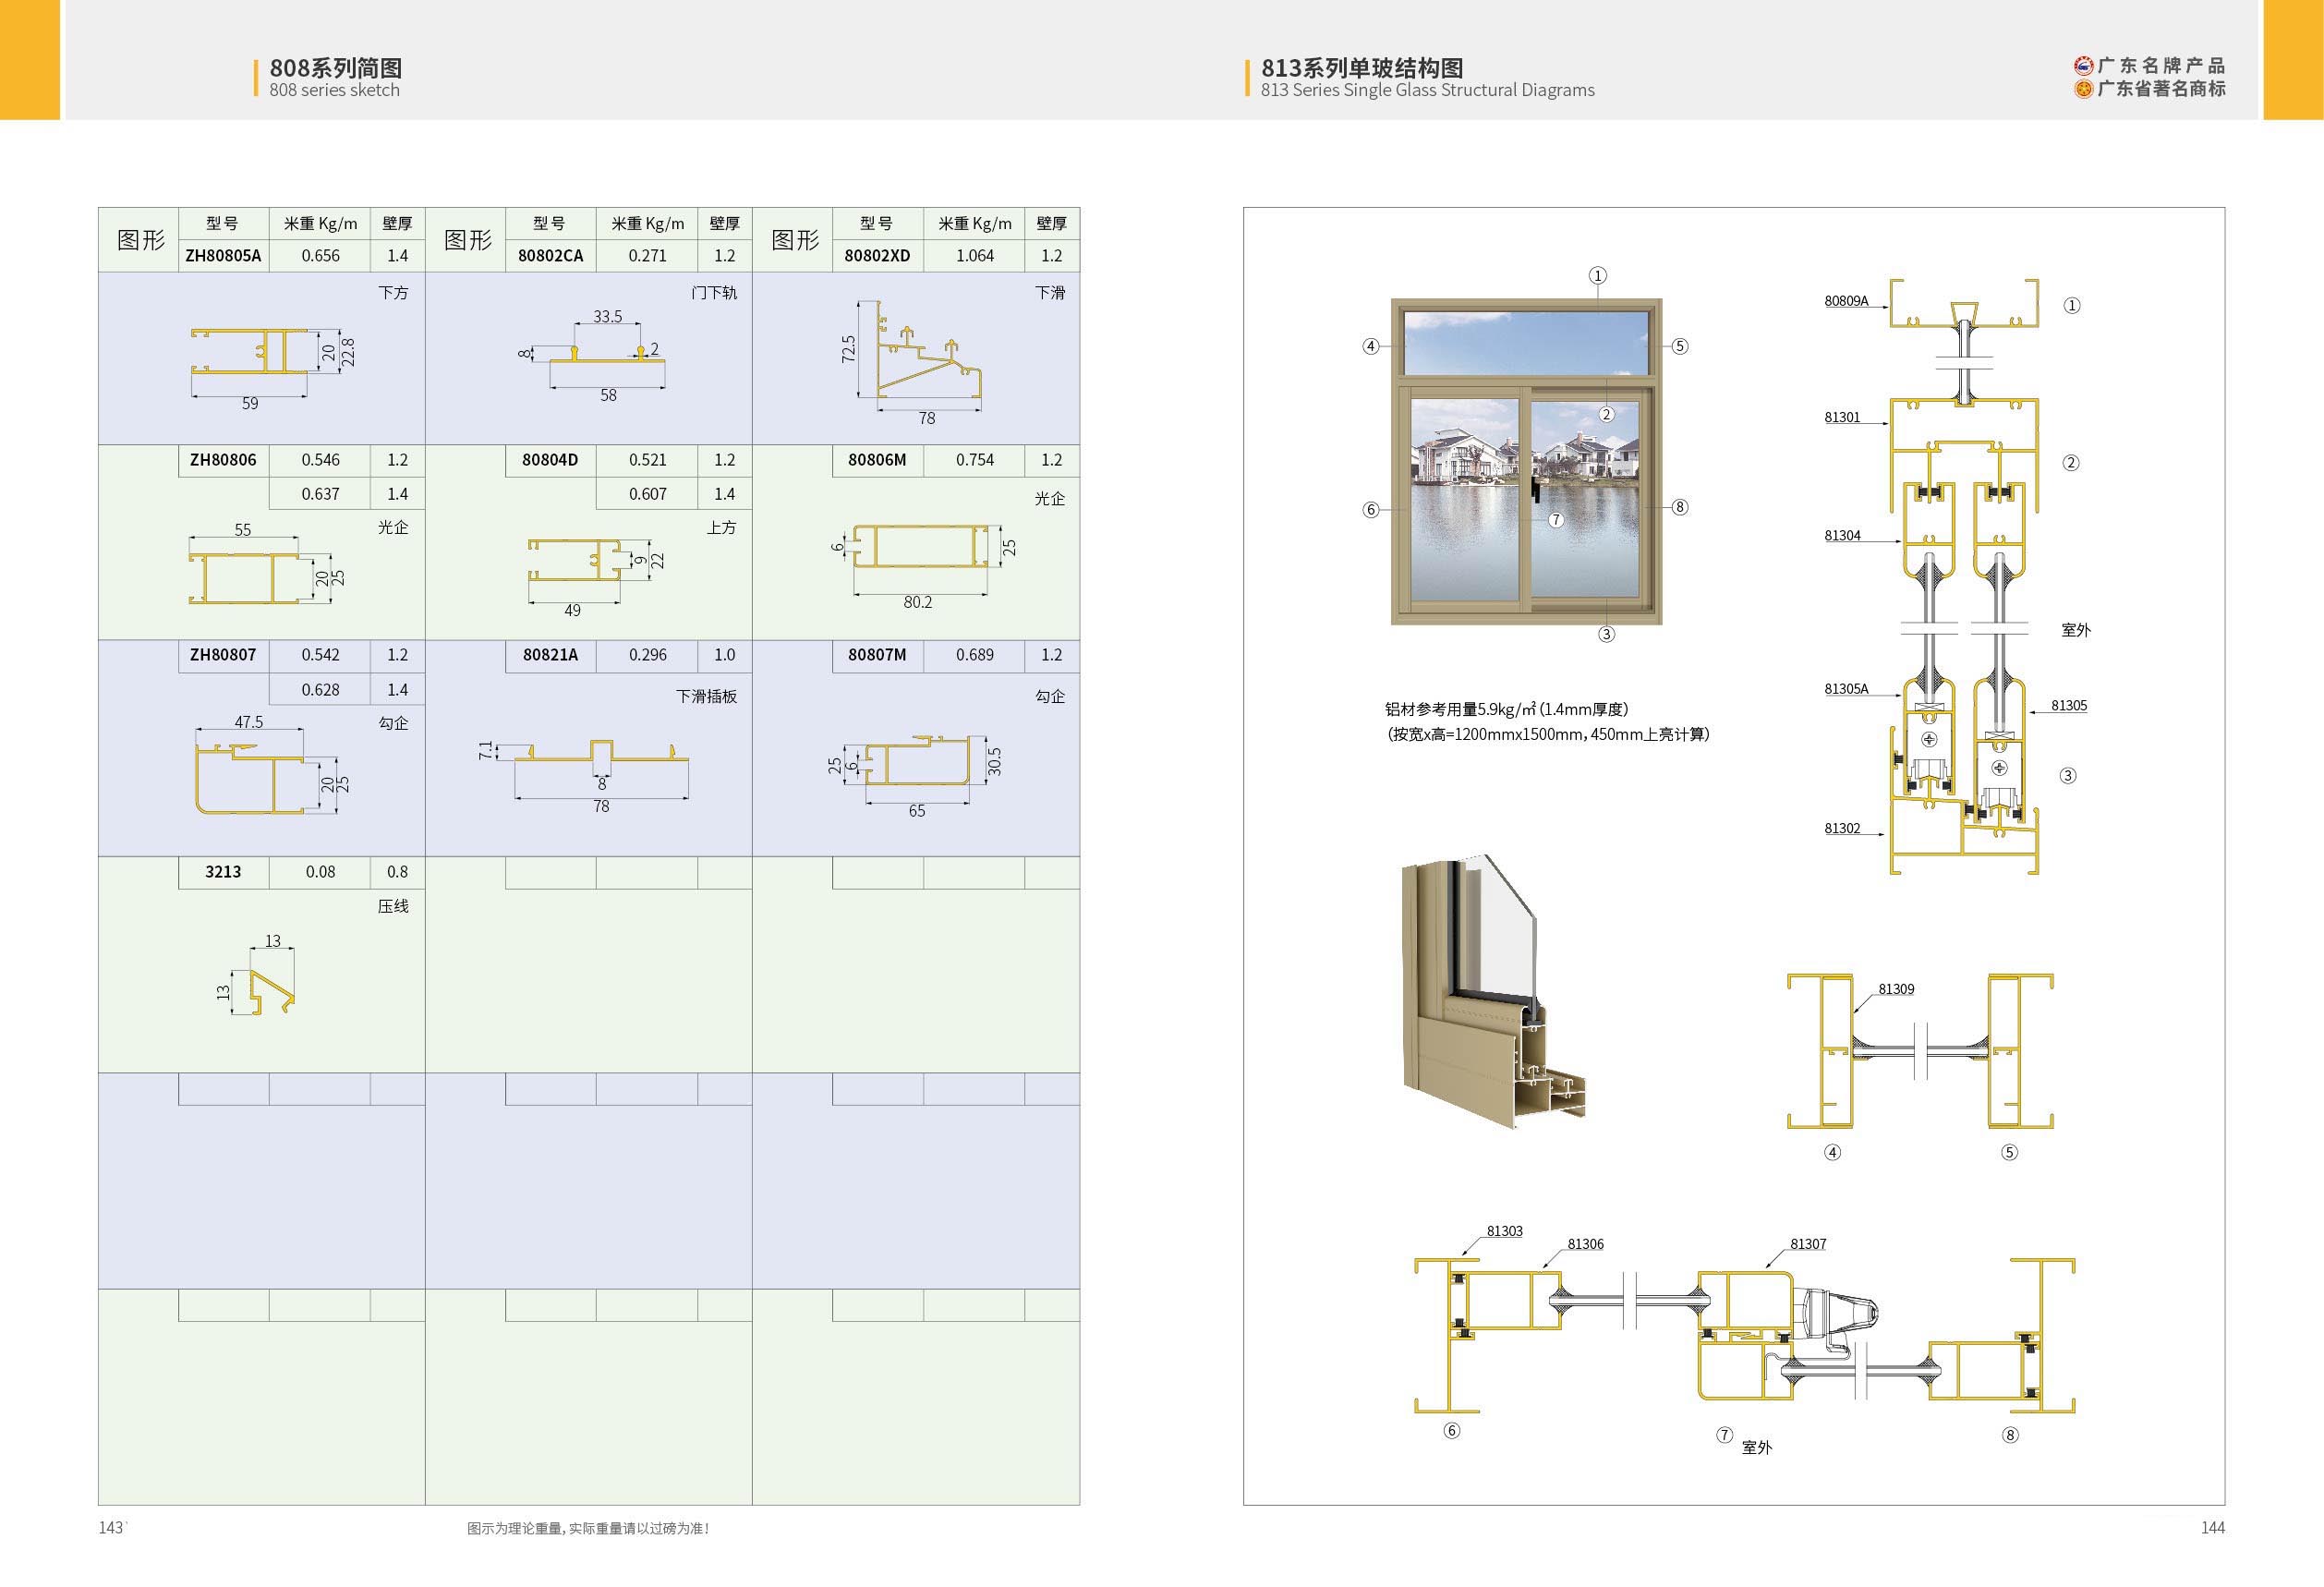
Task: Click part label 81301
Action: pyautogui.click(x=1842, y=418)
